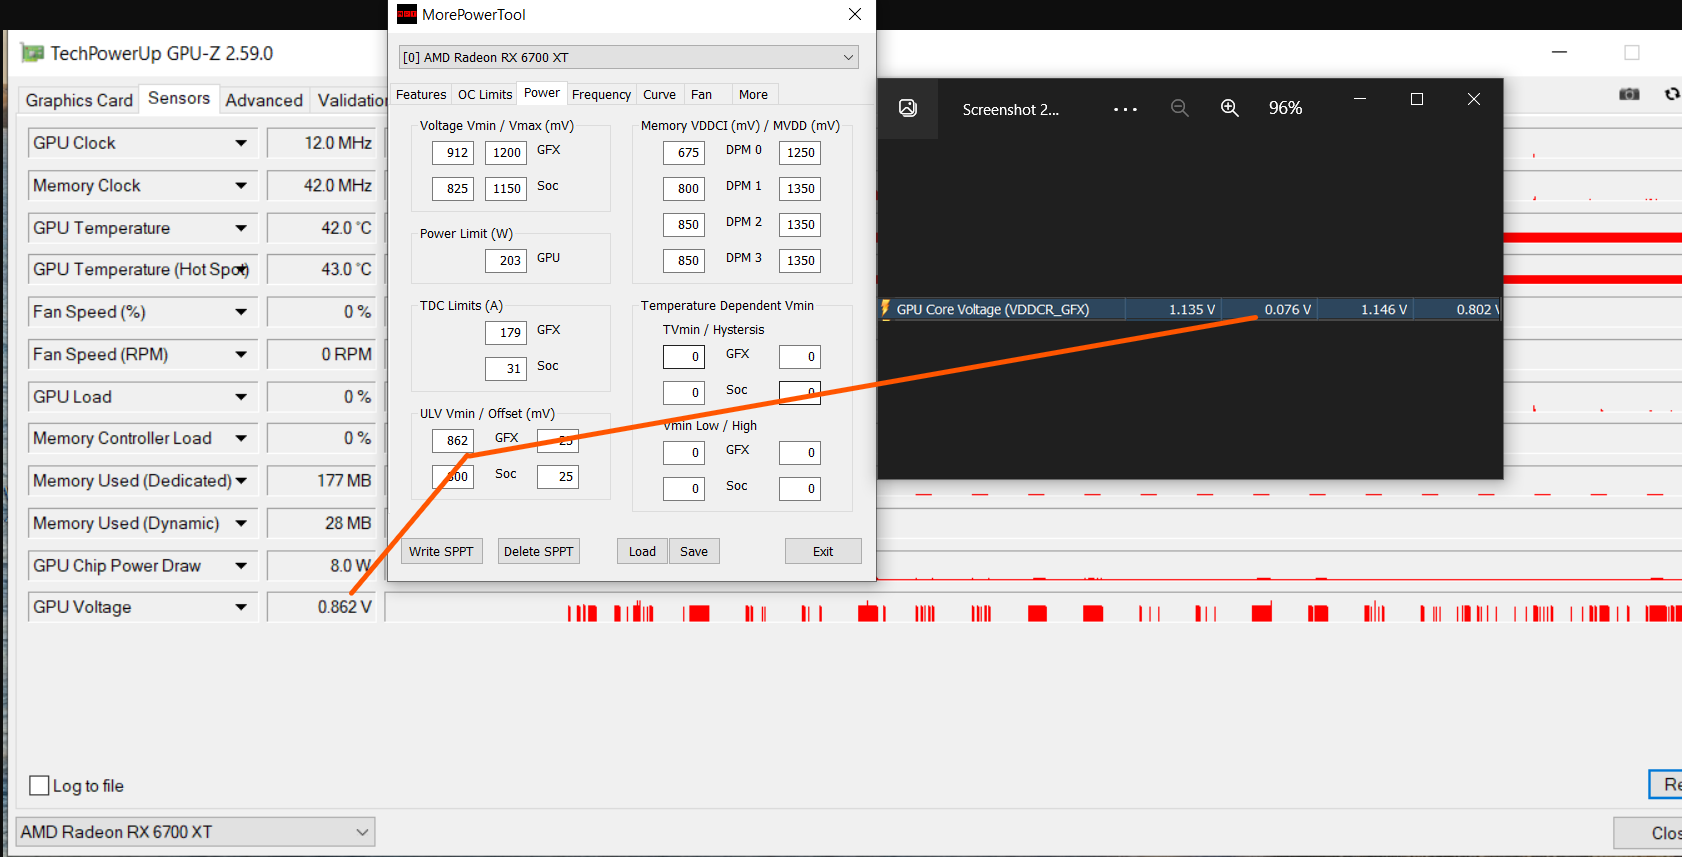Click the GFX Voltage Vmin field showing 912
This screenshot has width=1682, height=857.
pyautogui.click(x=453, y=152)
